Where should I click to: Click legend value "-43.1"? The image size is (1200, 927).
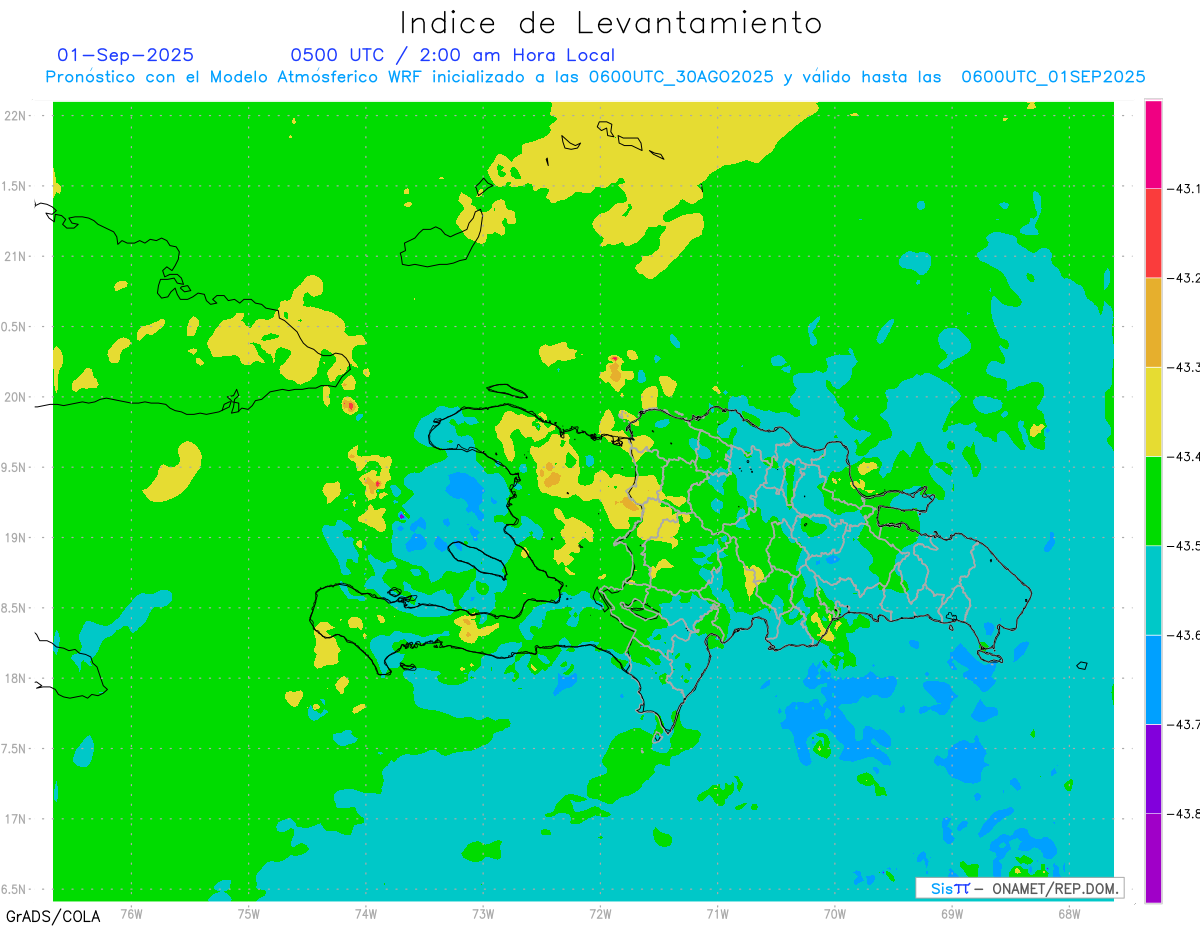[x=1183, y=188]
